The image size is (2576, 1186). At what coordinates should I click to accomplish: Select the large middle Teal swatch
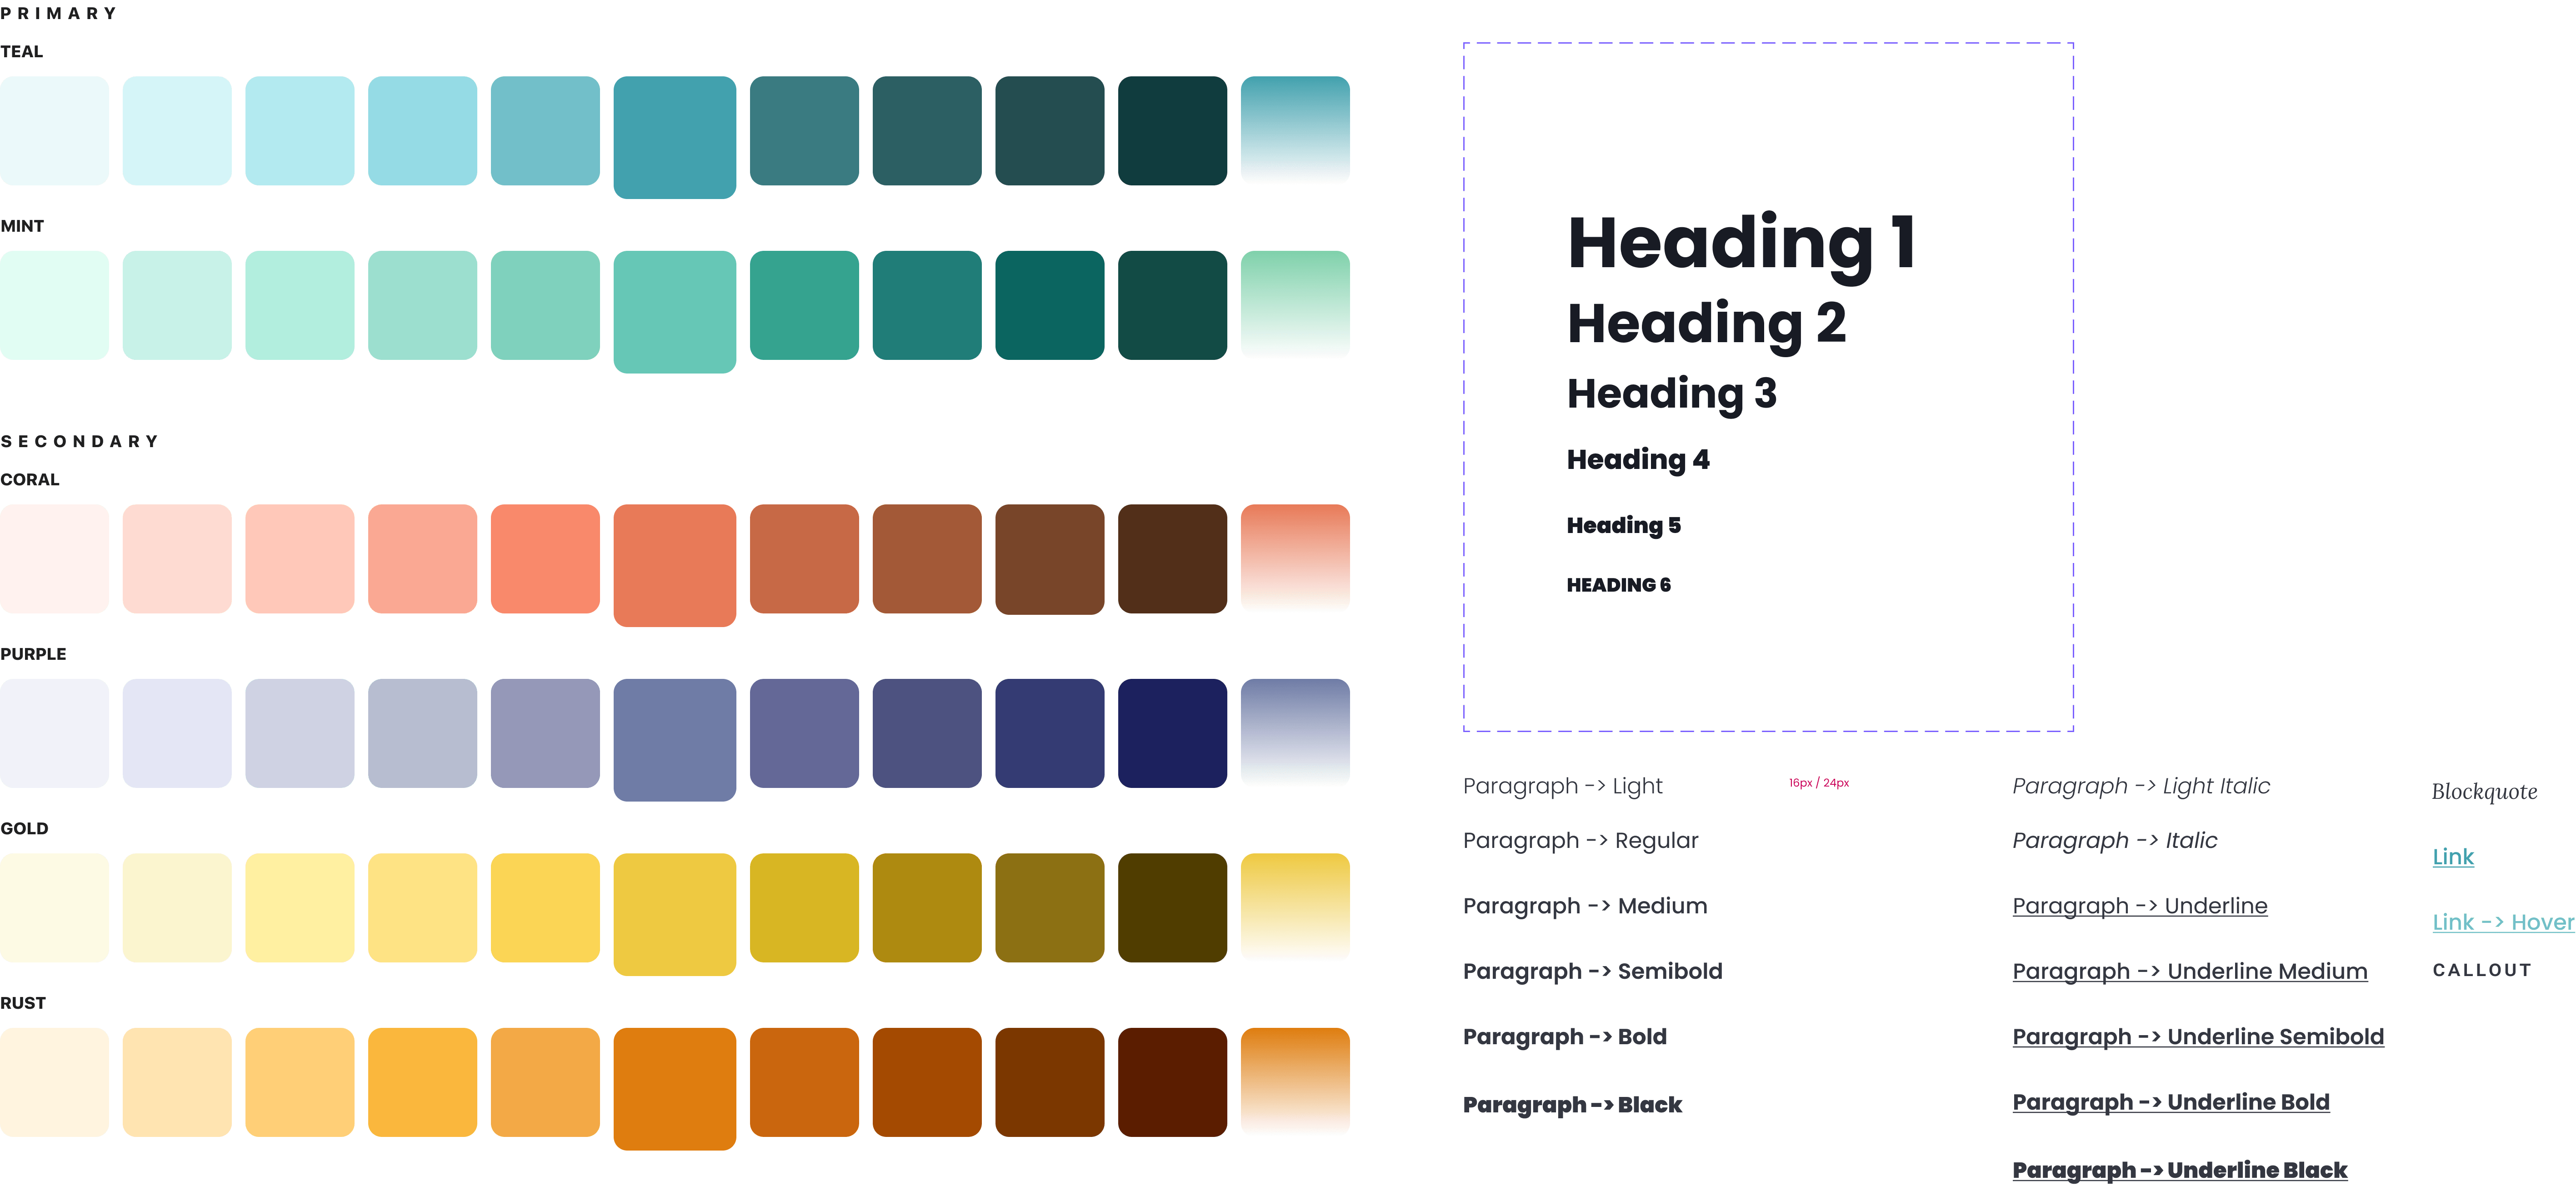[674, 137]
